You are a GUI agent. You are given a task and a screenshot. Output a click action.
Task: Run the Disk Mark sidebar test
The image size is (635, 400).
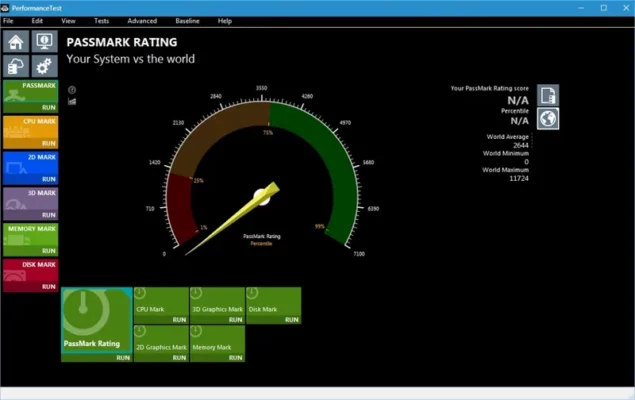click(49, 287)
